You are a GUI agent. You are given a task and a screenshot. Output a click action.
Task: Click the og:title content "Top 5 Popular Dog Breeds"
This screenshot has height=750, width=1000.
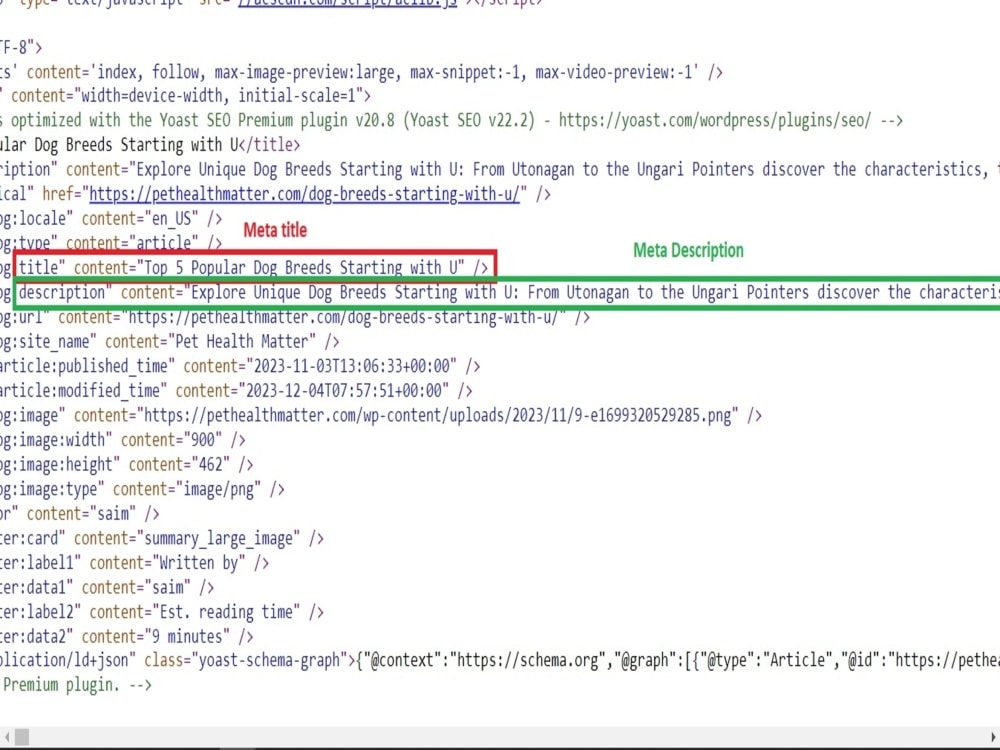301,268
